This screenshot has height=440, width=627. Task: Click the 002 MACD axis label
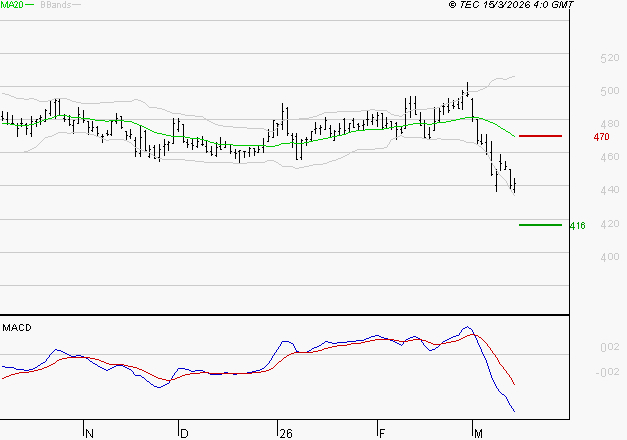point(609,347)
